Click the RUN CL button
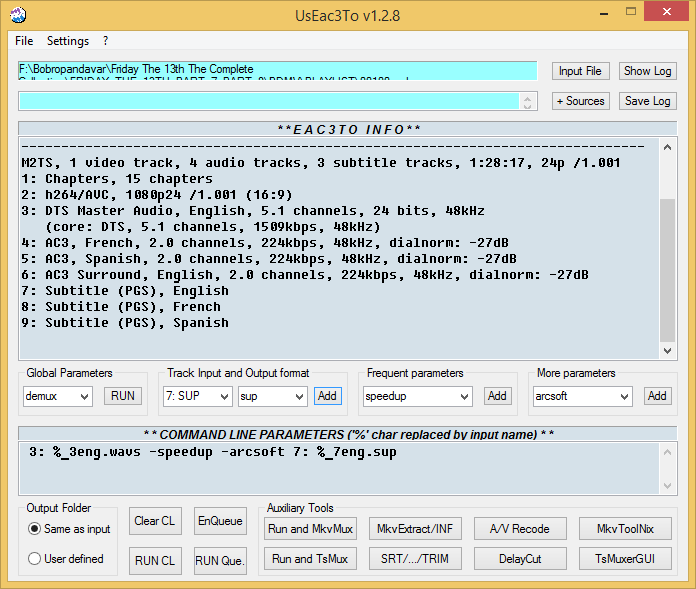This screenshot has width=696, height=589. pyautogui.click(x=155, y=561)
